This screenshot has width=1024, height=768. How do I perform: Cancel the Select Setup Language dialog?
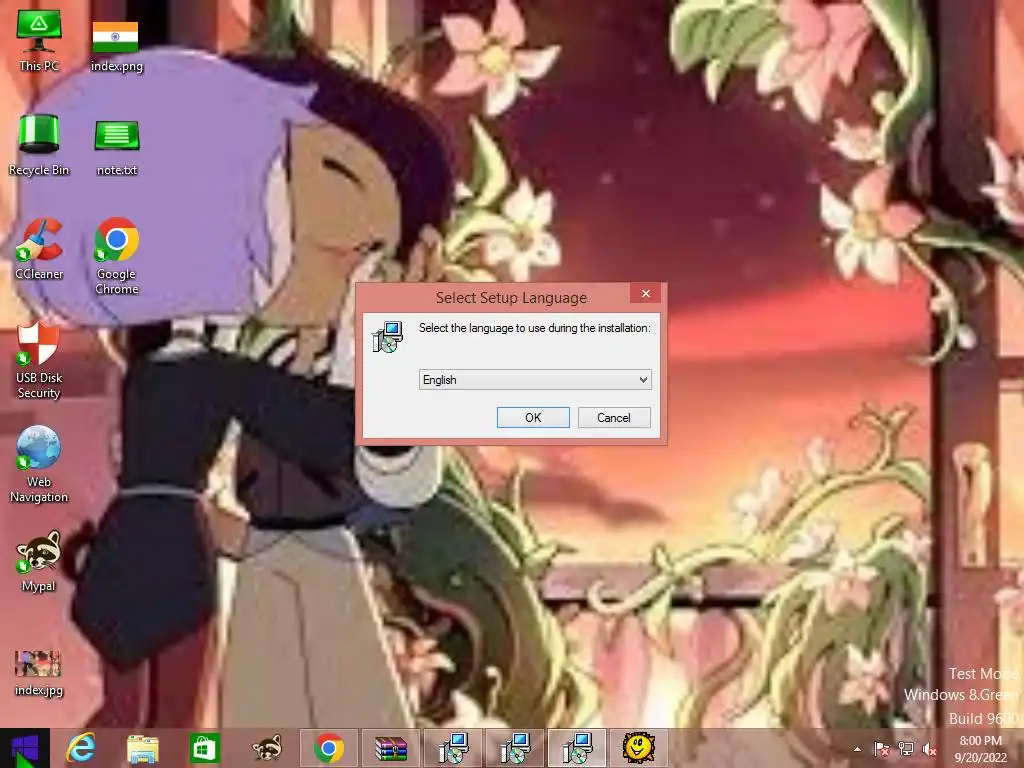point(614,418)
